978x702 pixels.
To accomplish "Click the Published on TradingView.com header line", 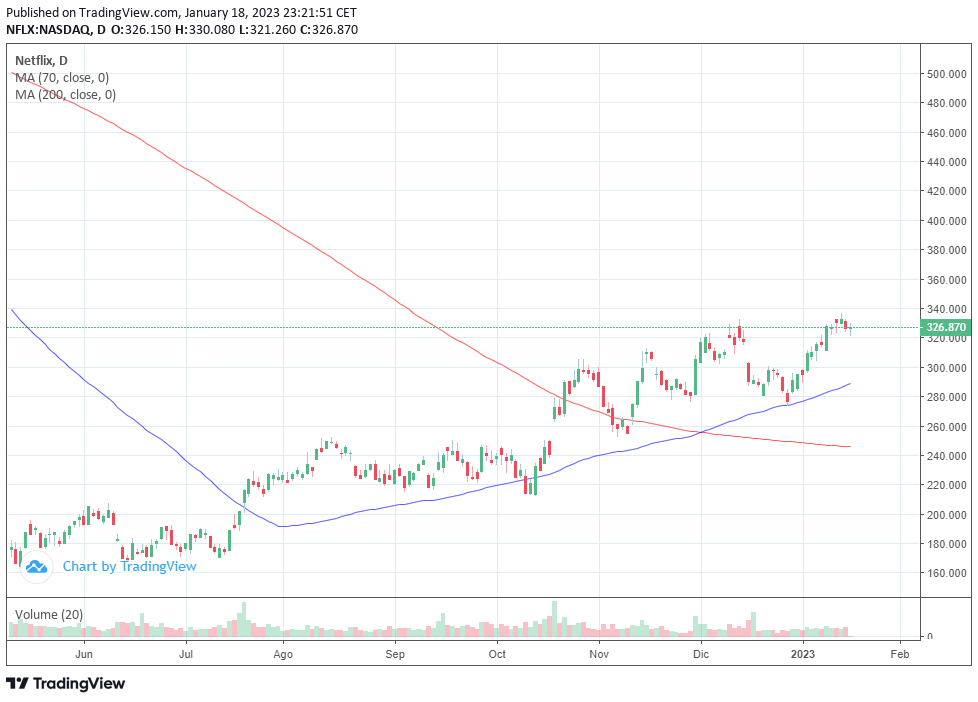I will 182,12.
